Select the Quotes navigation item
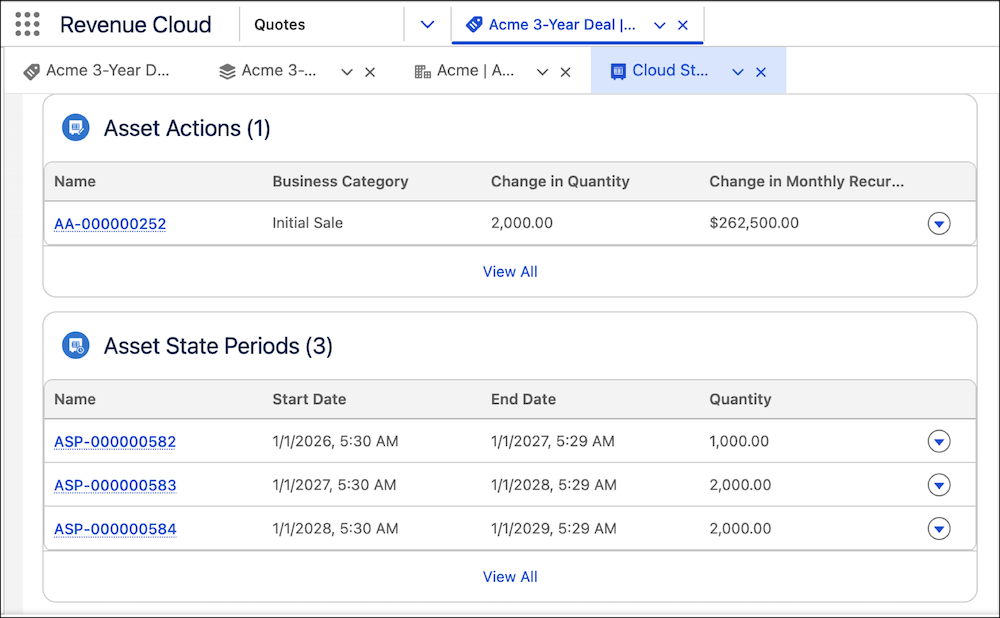The width and height of the screenshot is (1000, 618). pos(279,24)
